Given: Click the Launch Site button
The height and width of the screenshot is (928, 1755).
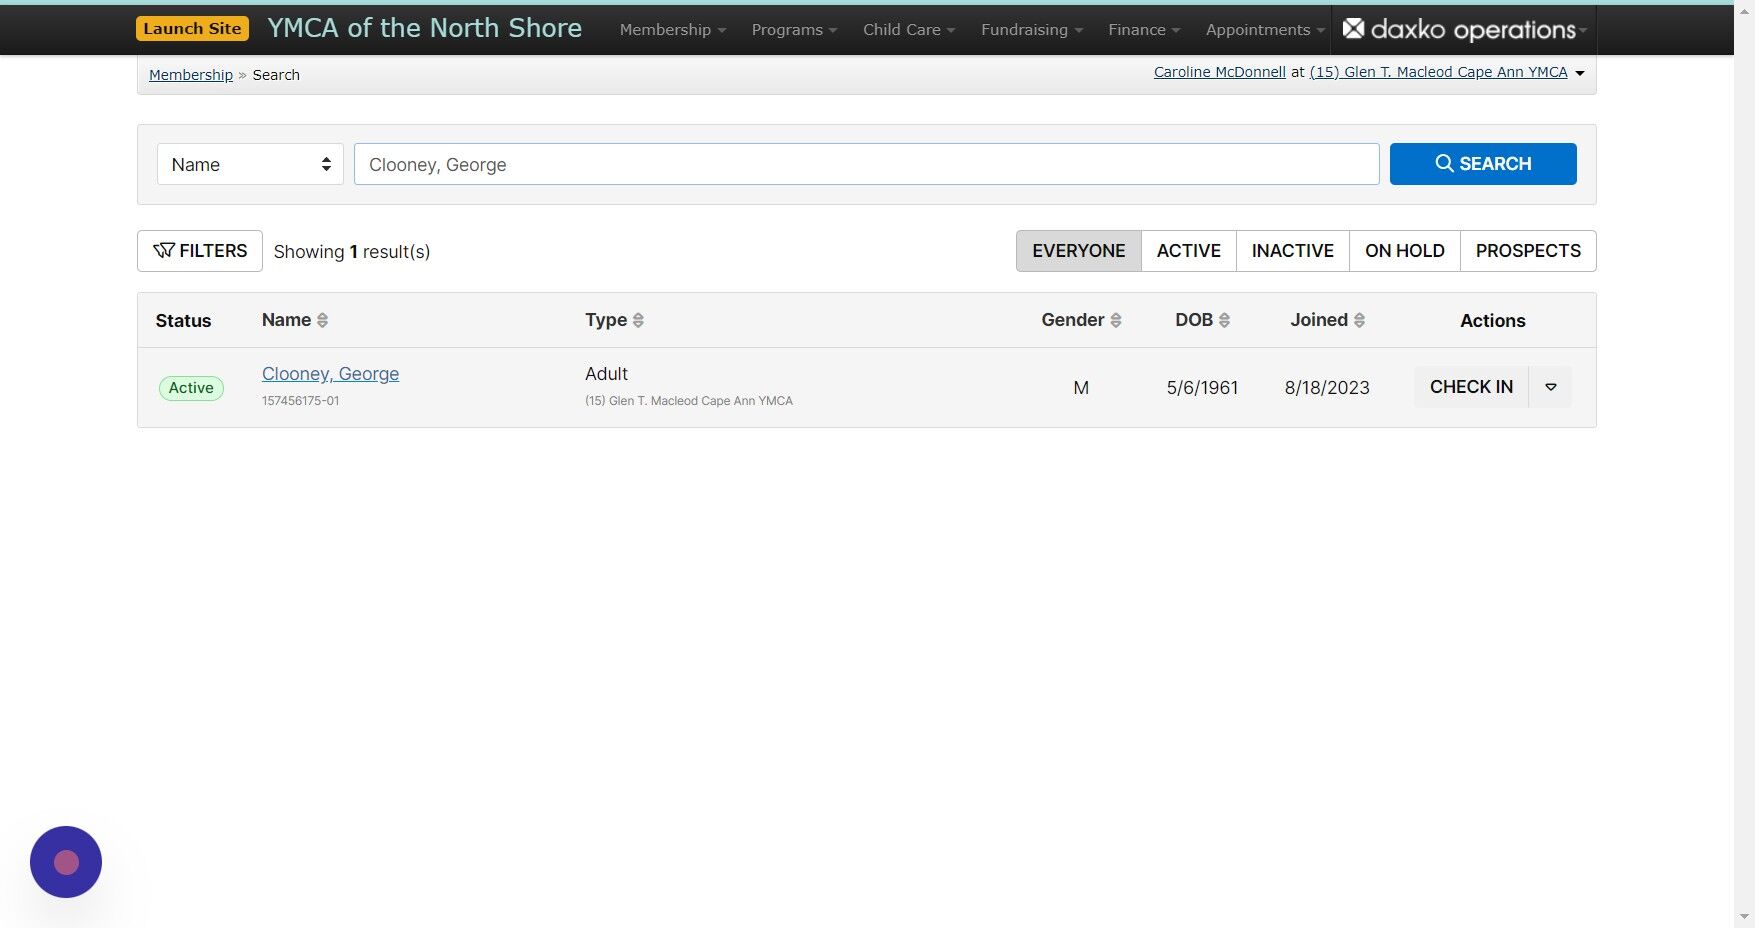Looking at the screenshot, I should tap(191, 28).
